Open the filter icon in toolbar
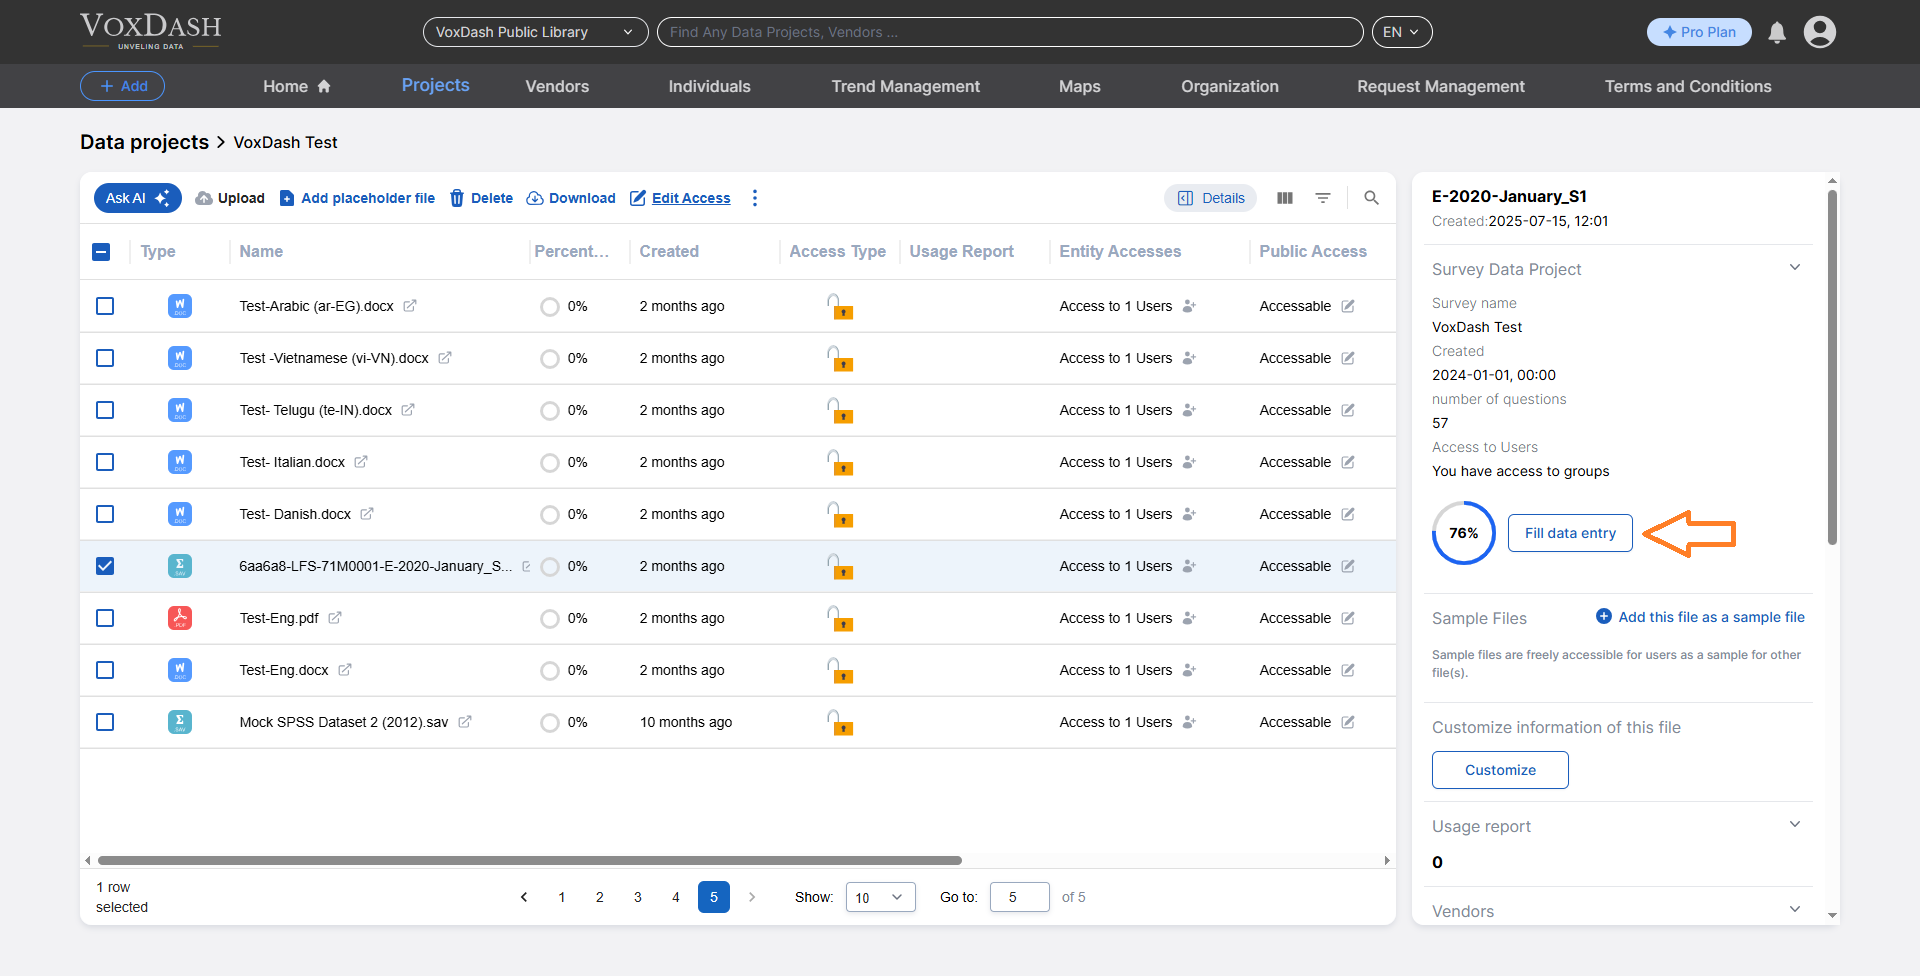The image size is (1920, 976). 1323,198
